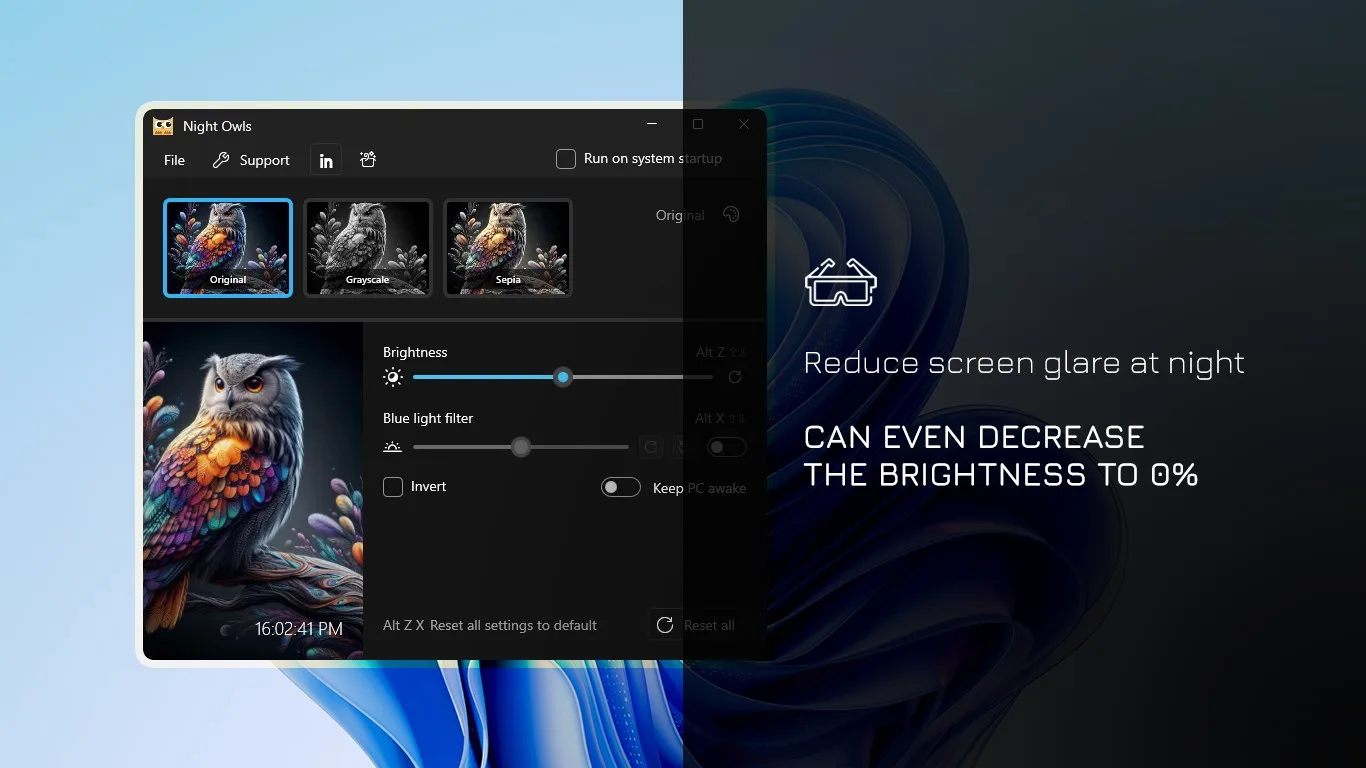Open the File menu
The image size is (1366, 768).
174,160
